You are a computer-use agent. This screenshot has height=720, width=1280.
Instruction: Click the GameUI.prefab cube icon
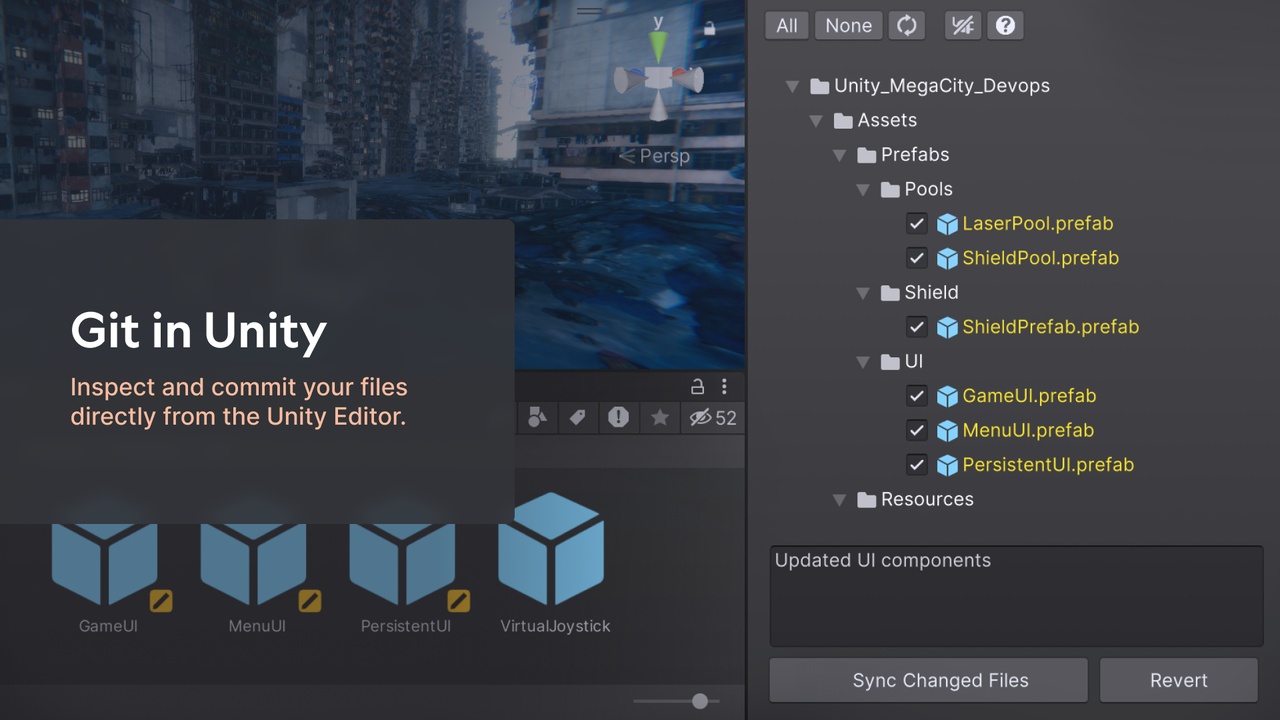pos(947,396)
